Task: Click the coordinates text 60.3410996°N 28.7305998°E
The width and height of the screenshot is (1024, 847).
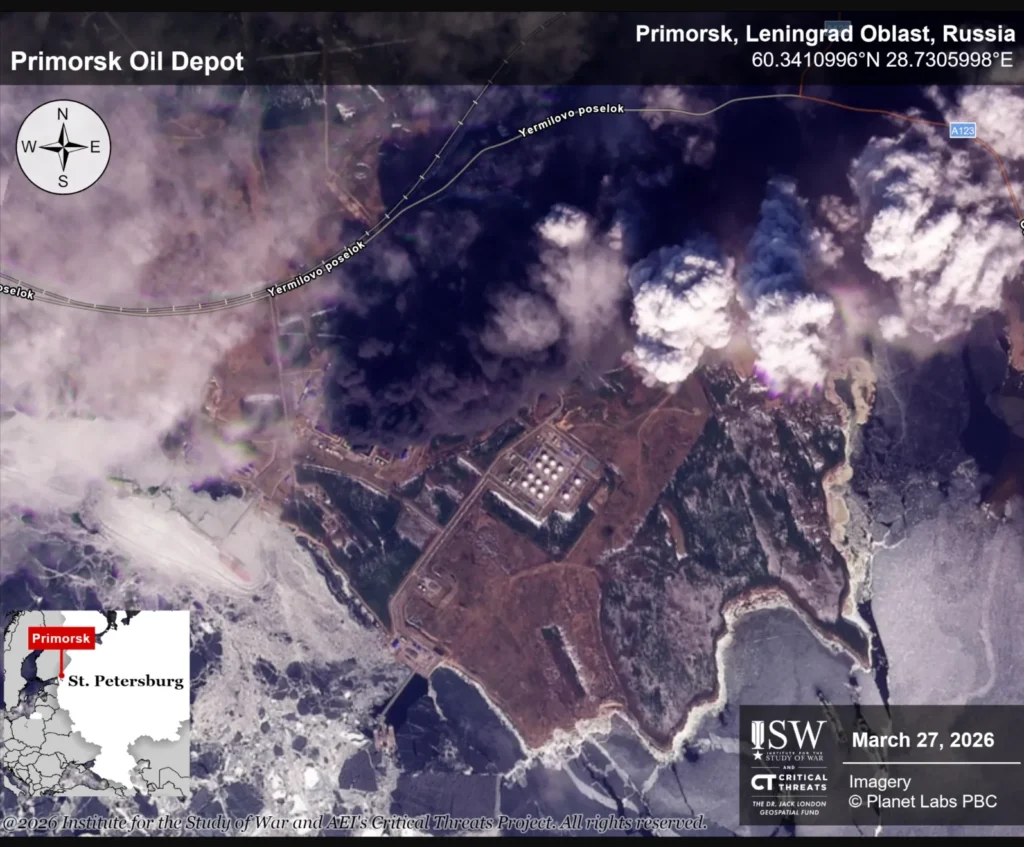Action: coord(881,60)
